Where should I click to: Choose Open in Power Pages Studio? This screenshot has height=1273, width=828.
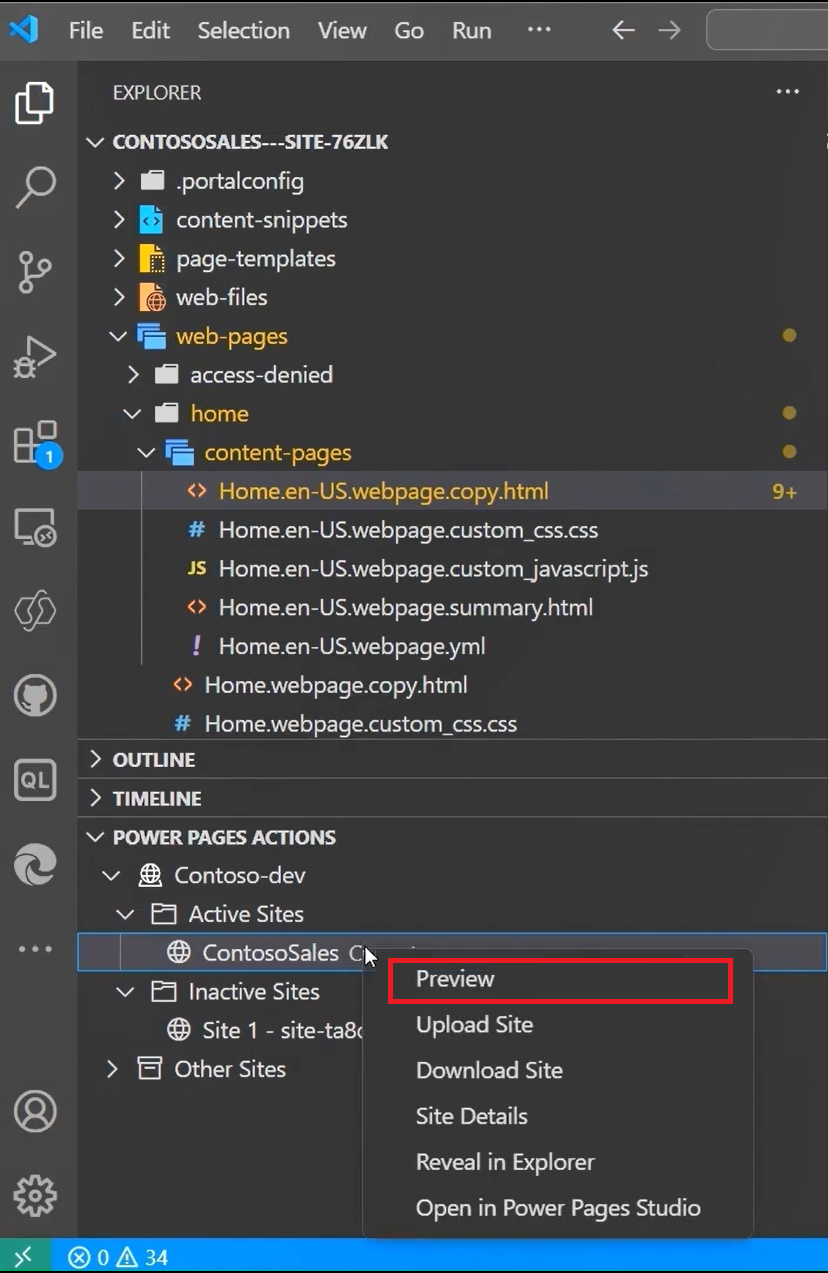coord(558,1208)
